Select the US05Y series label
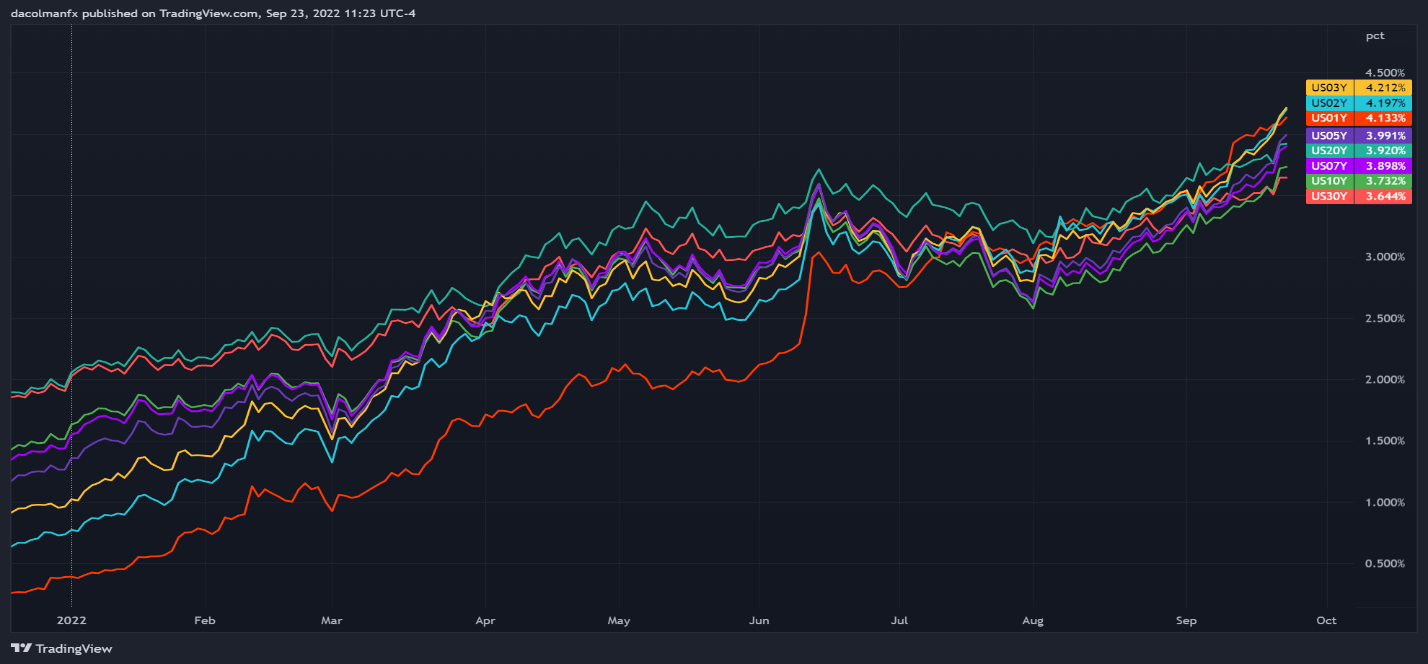The image size is (1428, 664). (x=1330, y=135)
